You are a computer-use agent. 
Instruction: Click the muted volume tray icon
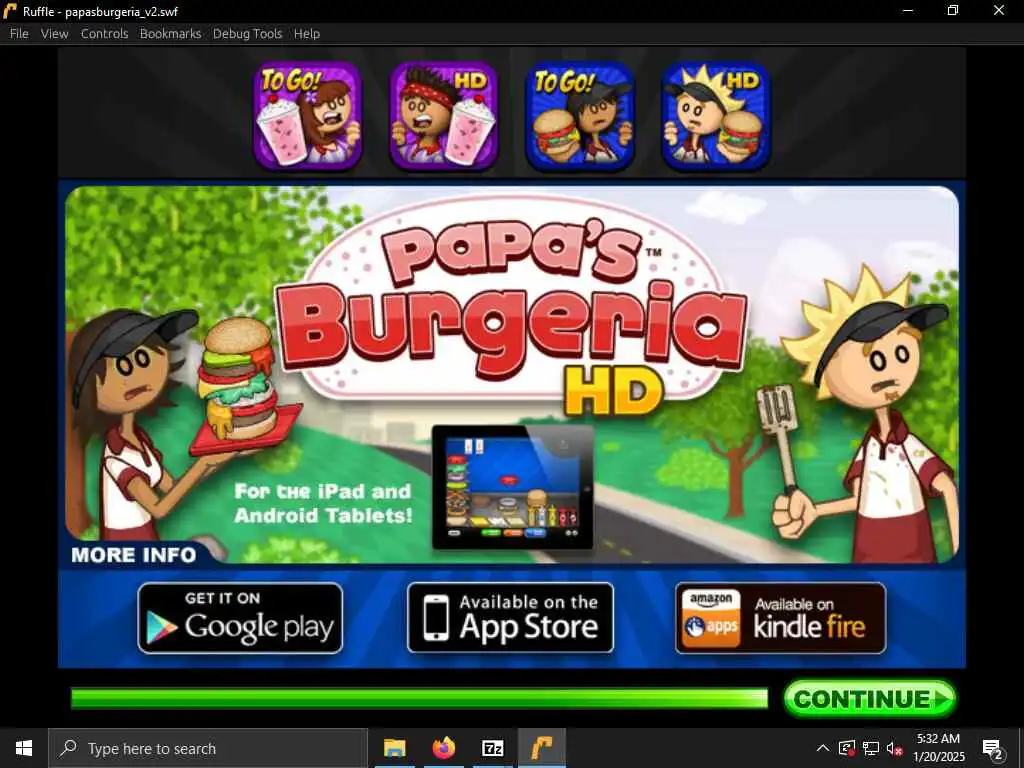[x=895, y=748]
